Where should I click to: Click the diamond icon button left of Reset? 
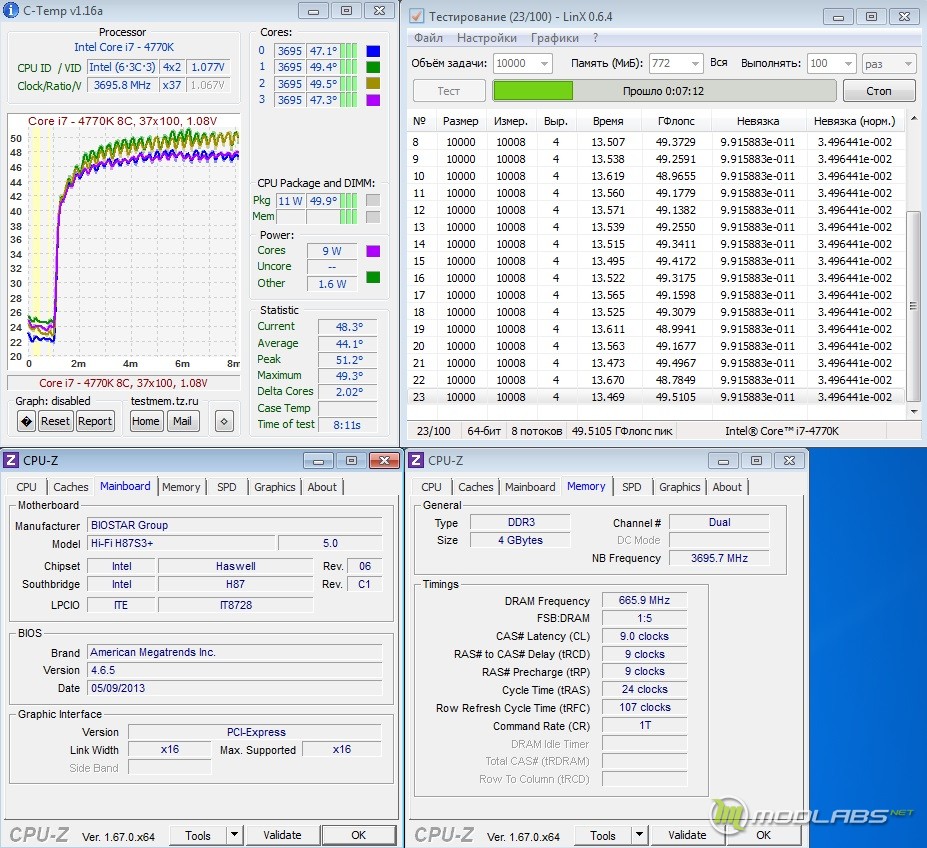point(27,422)
